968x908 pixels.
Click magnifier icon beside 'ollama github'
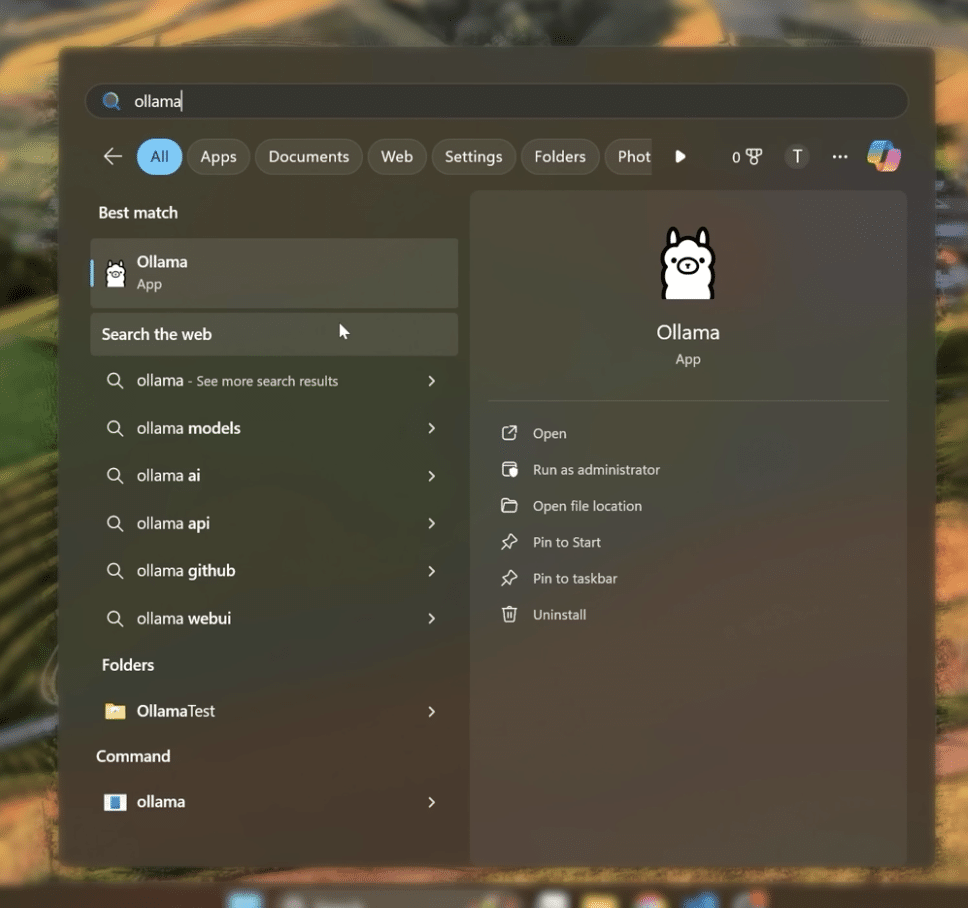tap(115, 570)
